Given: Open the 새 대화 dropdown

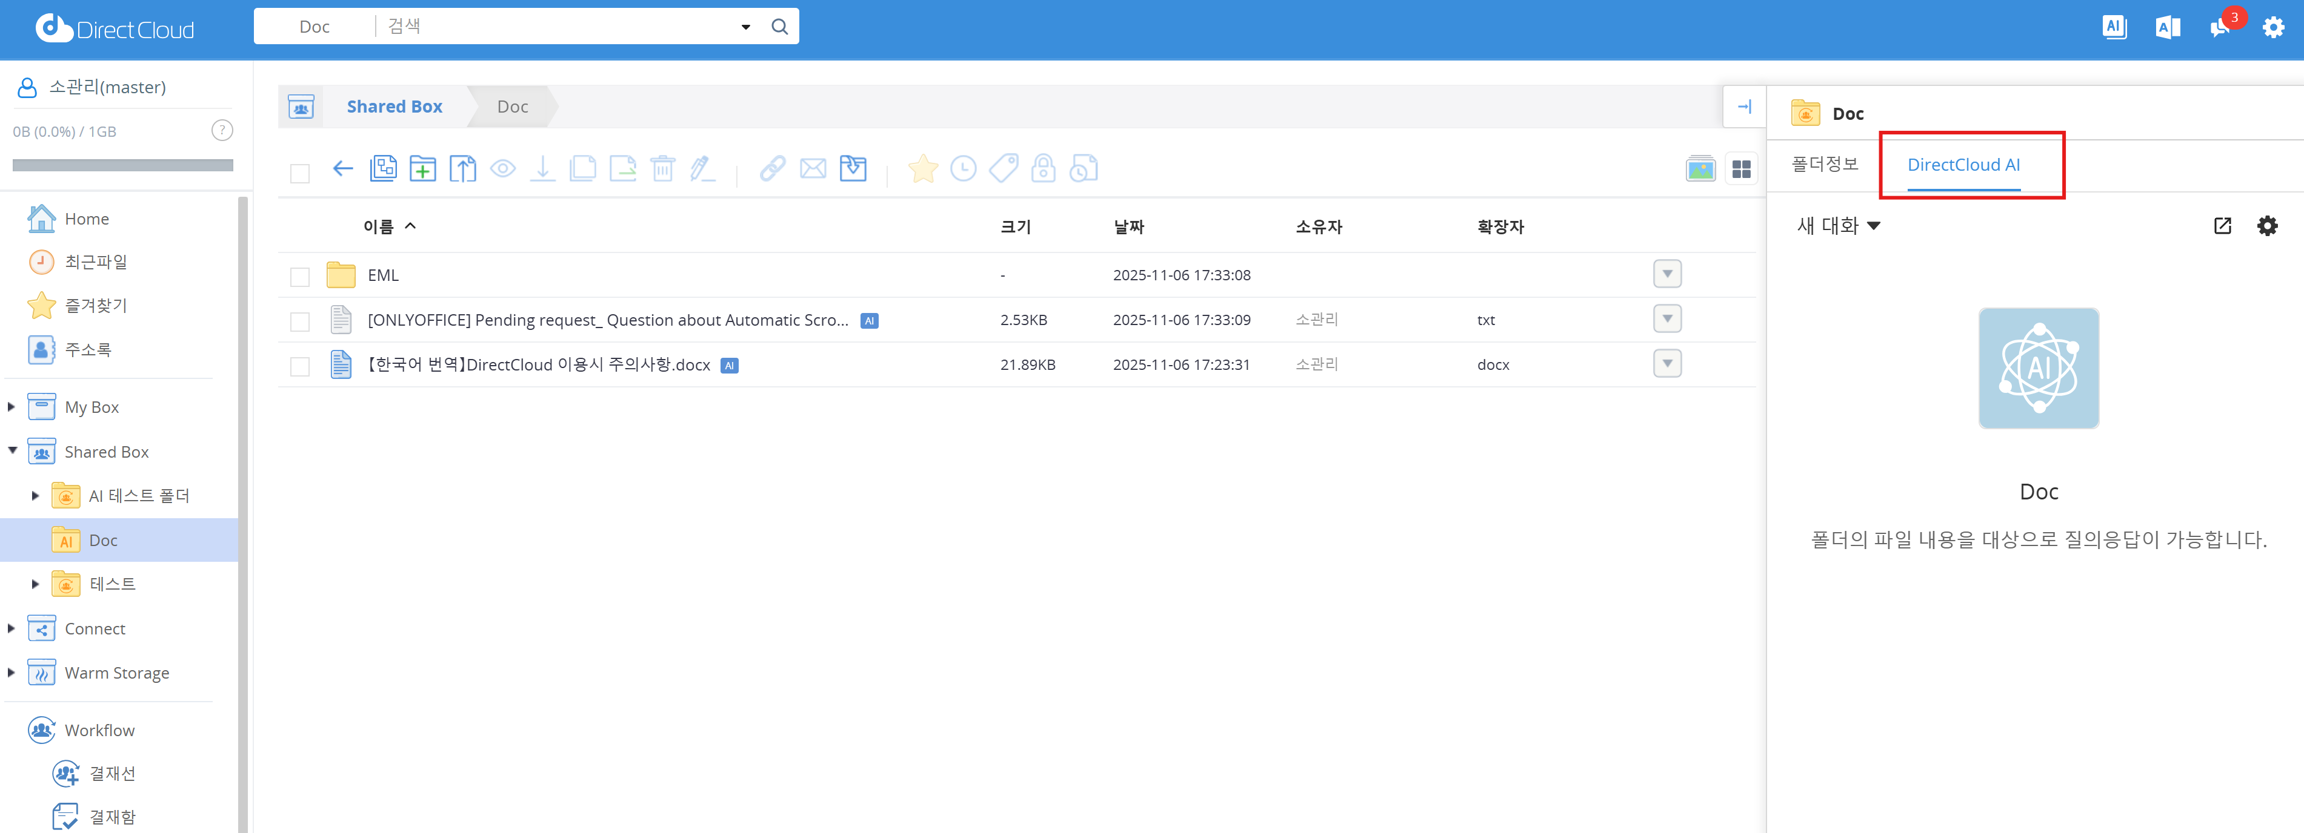Looking at the screenshot, I should [x=1838, y=226].
